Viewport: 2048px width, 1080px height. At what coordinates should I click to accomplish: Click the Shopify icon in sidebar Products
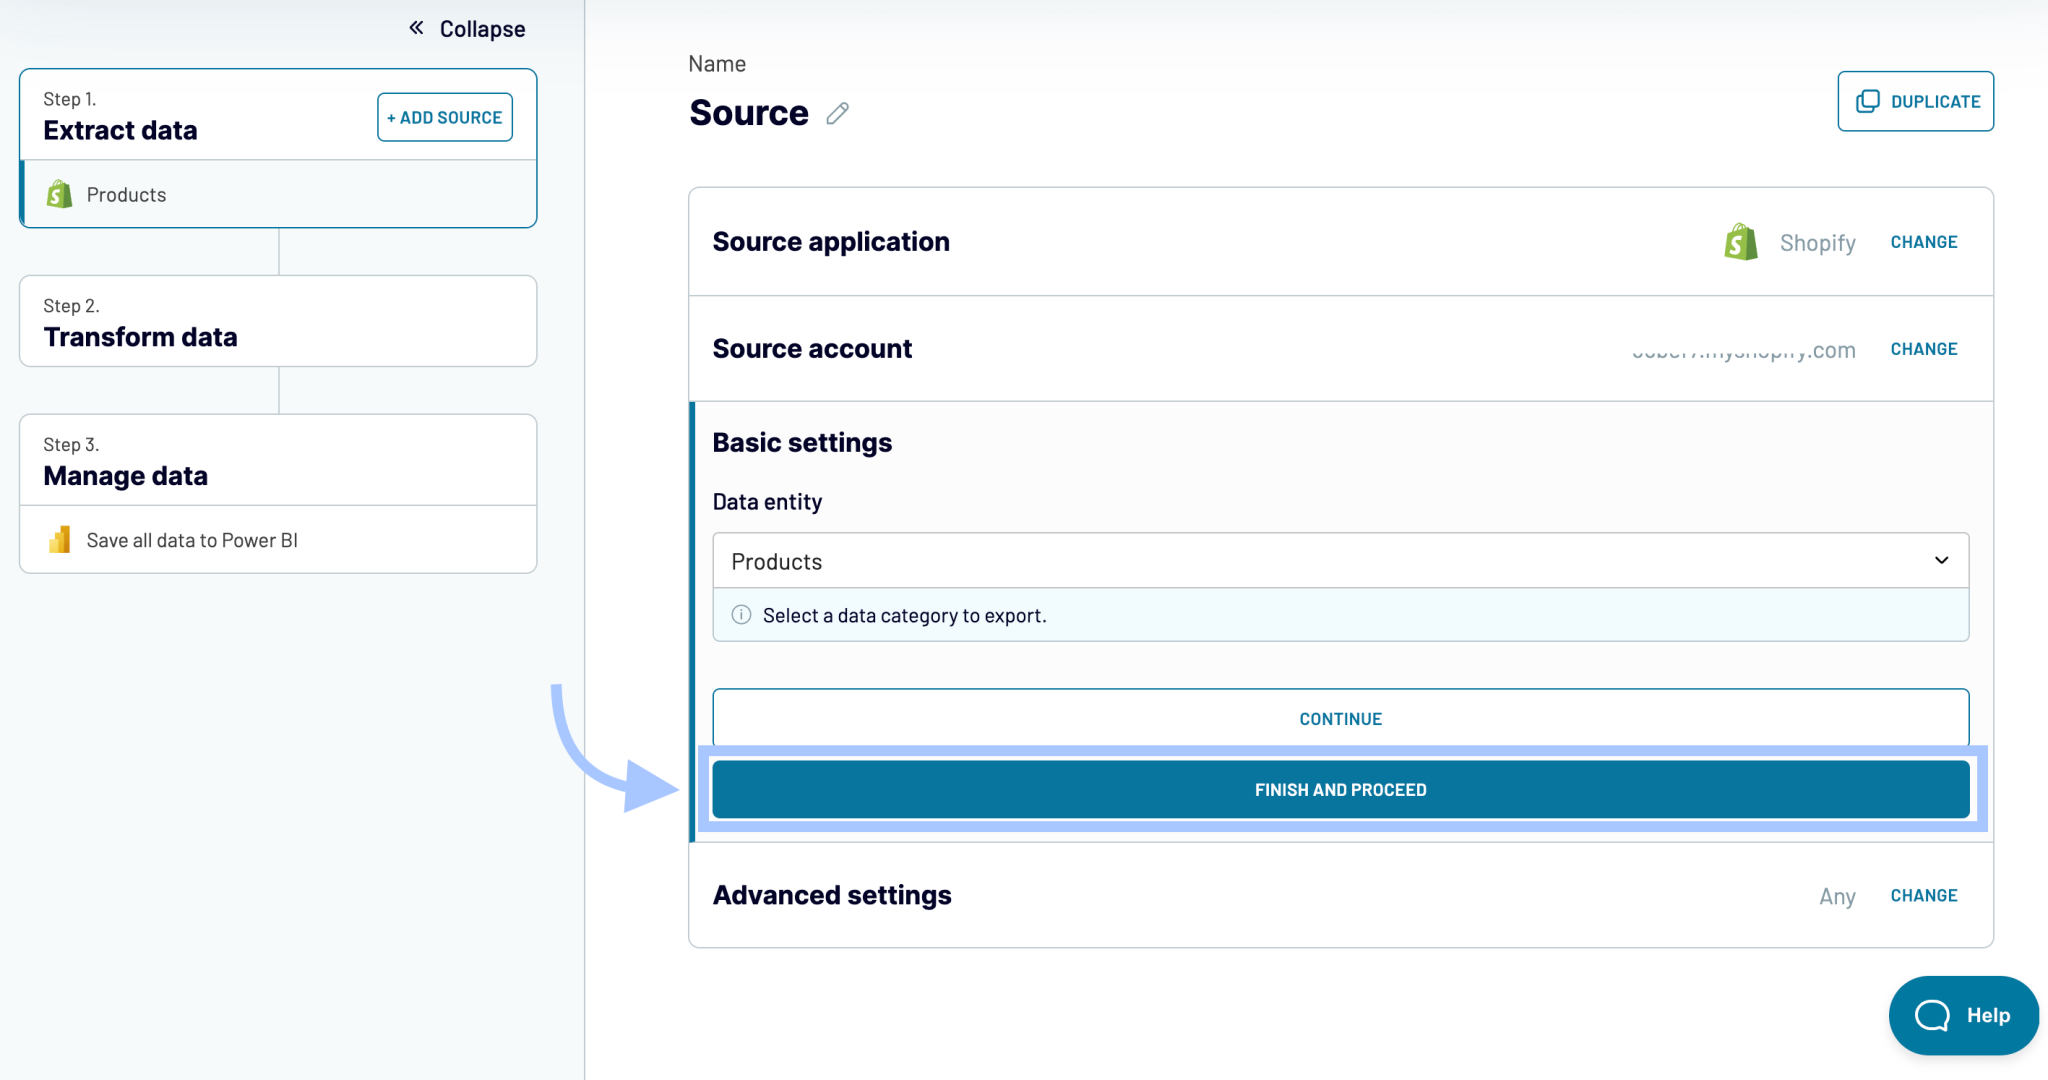point(60,194)
